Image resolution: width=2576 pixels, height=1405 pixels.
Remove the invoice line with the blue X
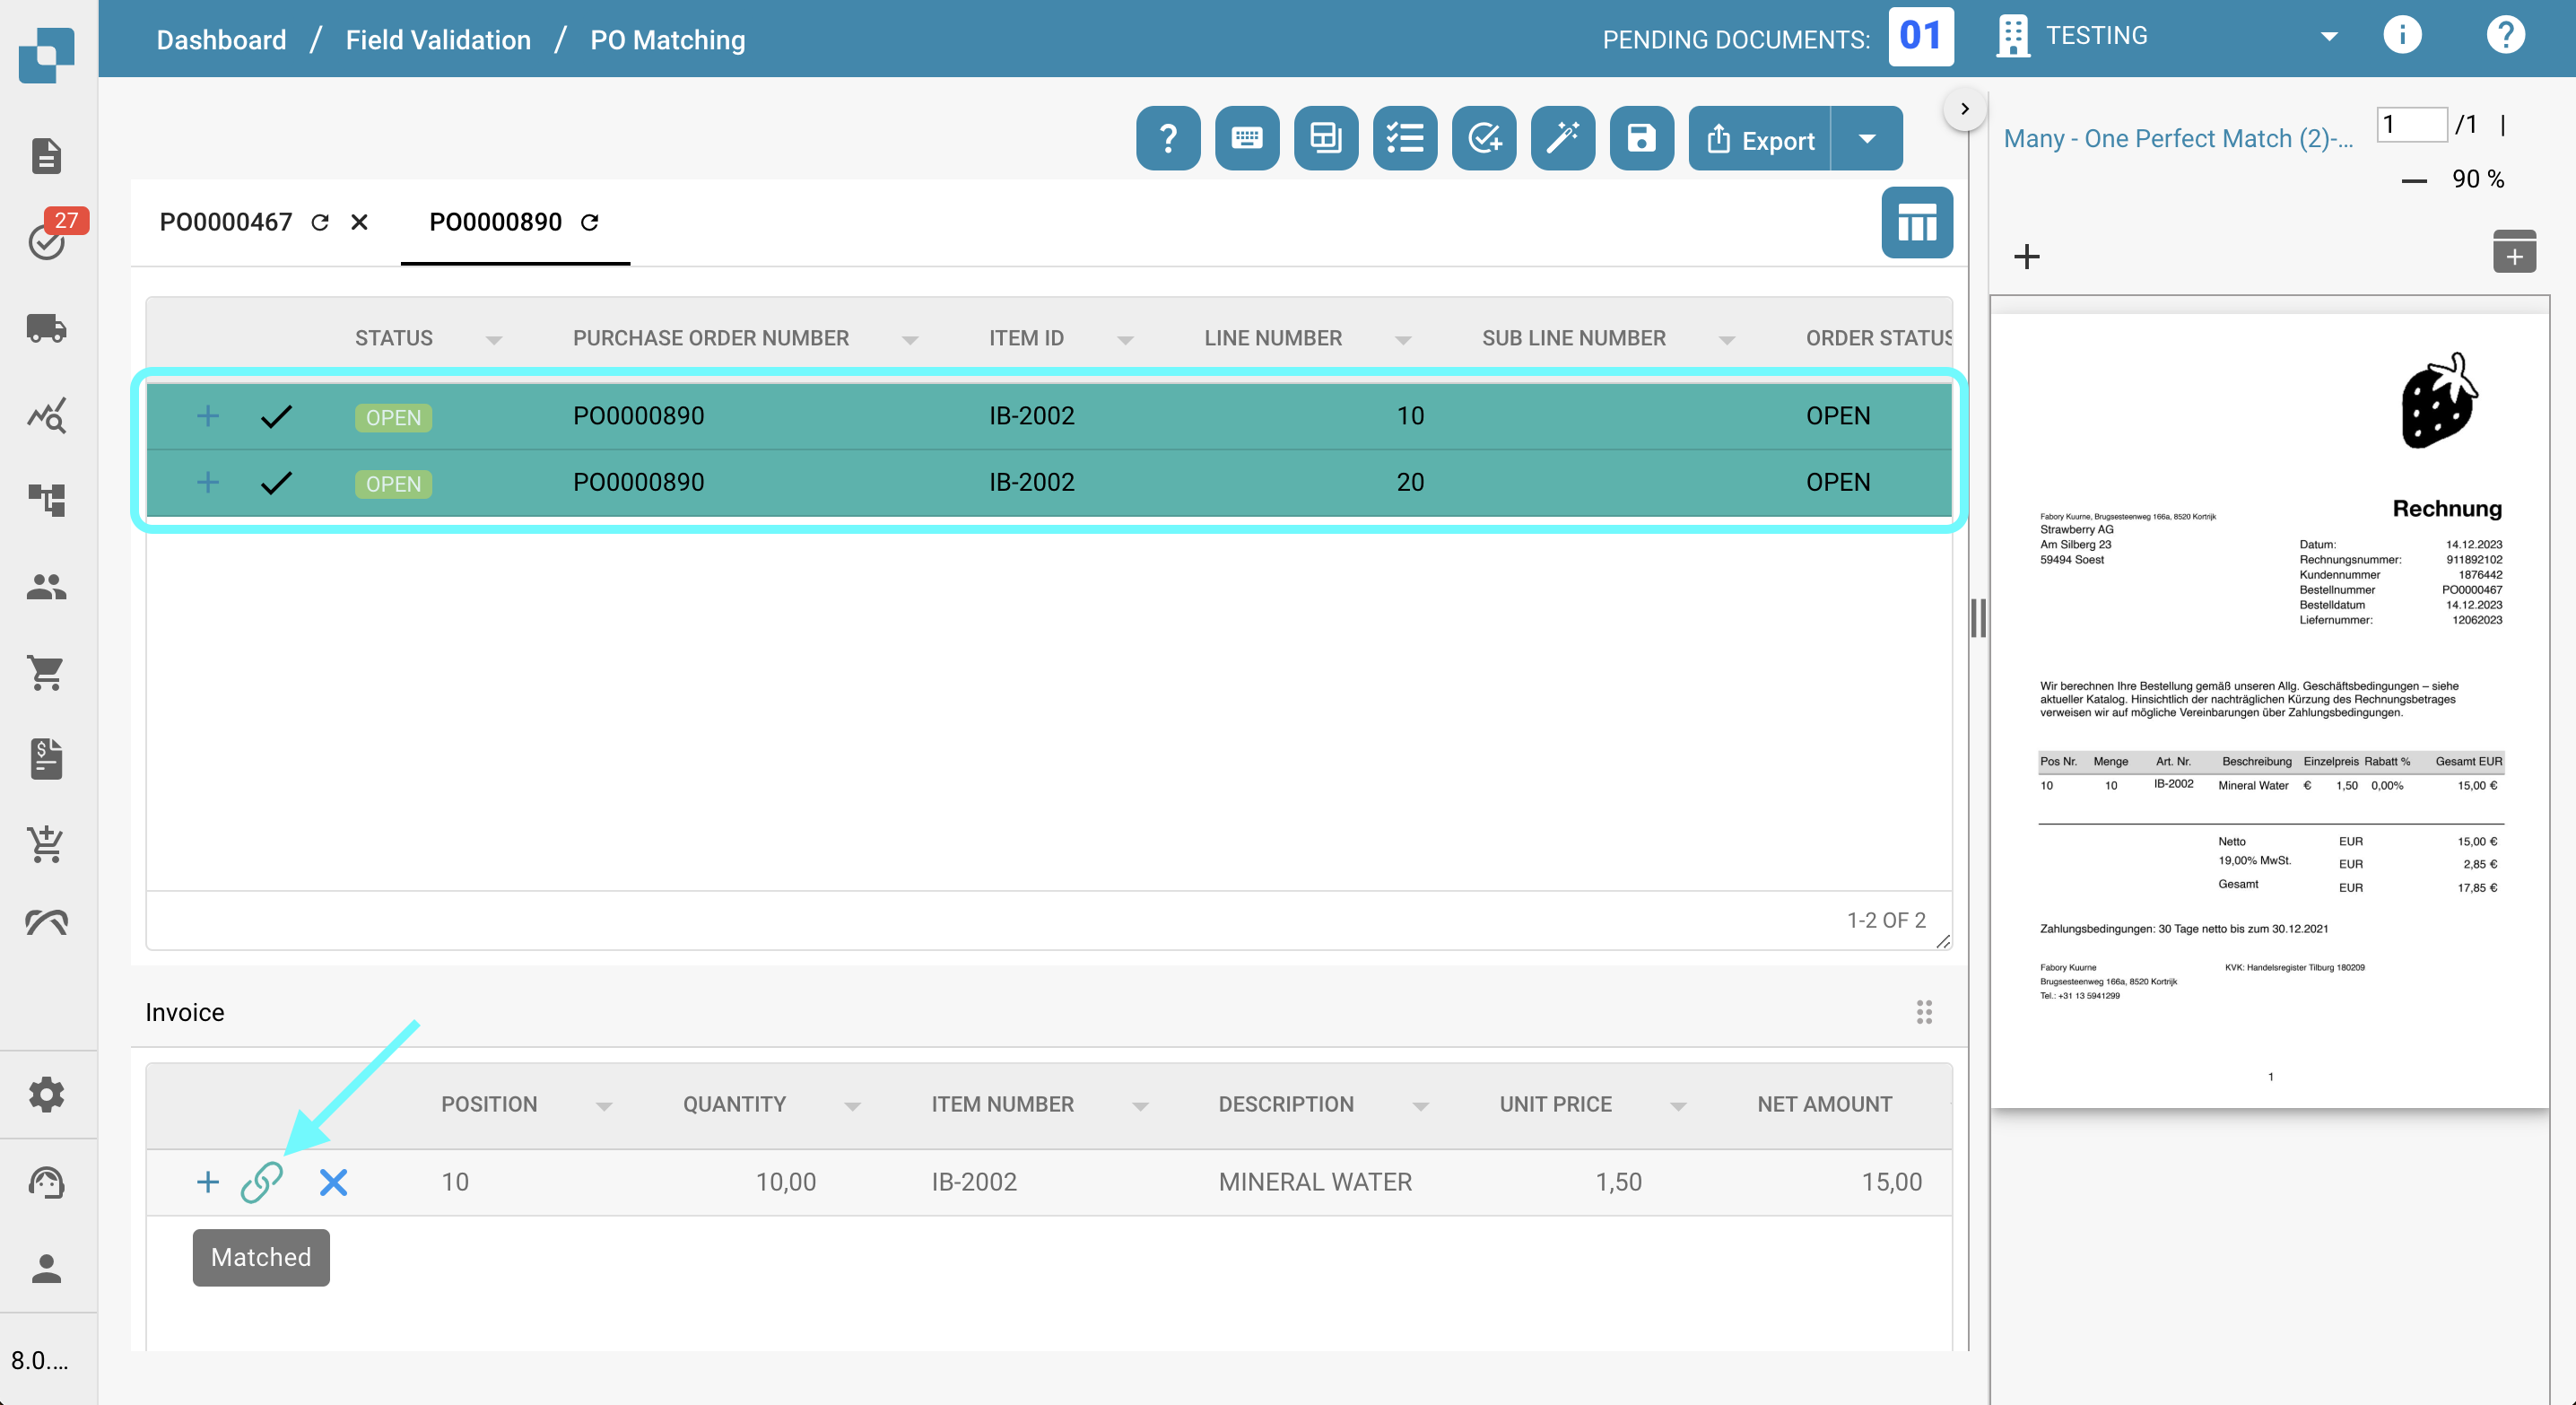[333, 1182]
